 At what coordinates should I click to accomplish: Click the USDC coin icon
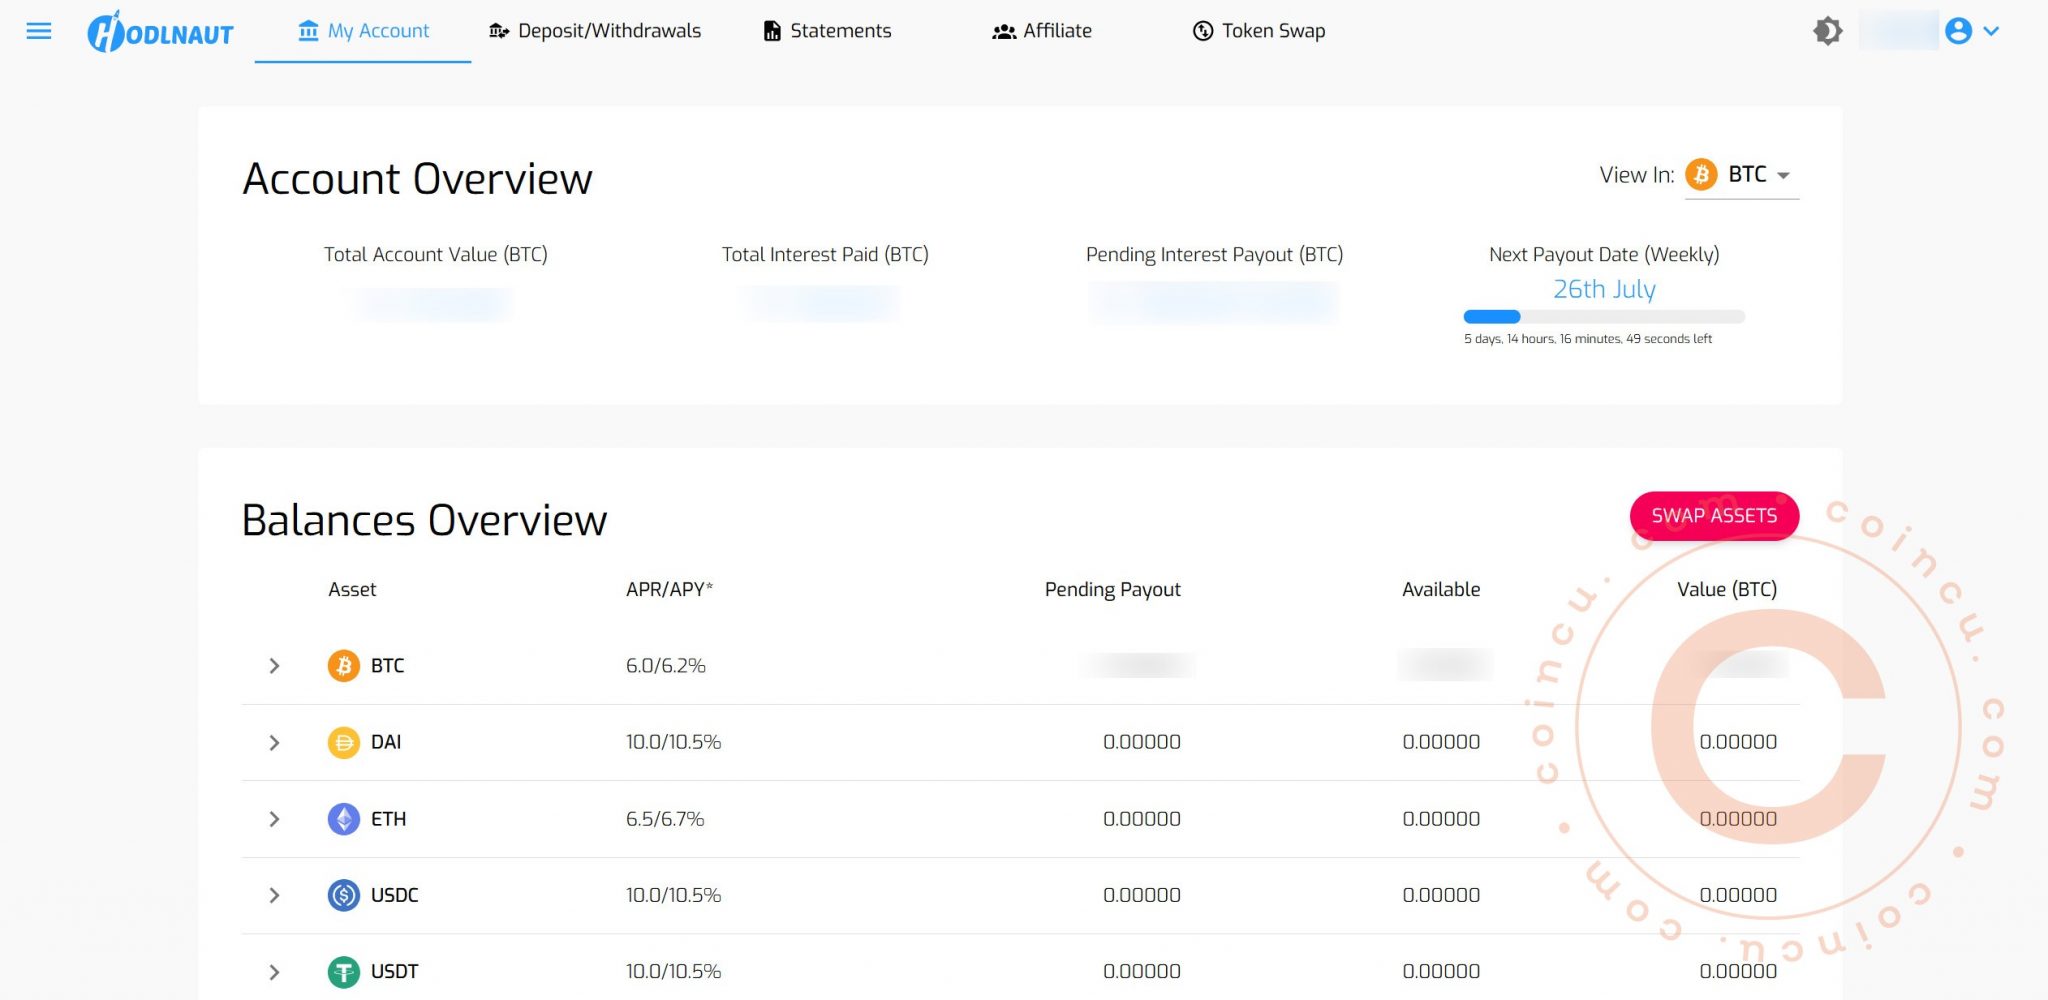pos(343,895)
